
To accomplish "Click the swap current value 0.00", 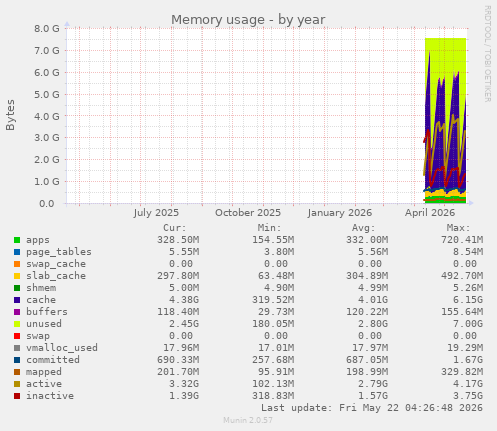I will (x=181, y=336).
